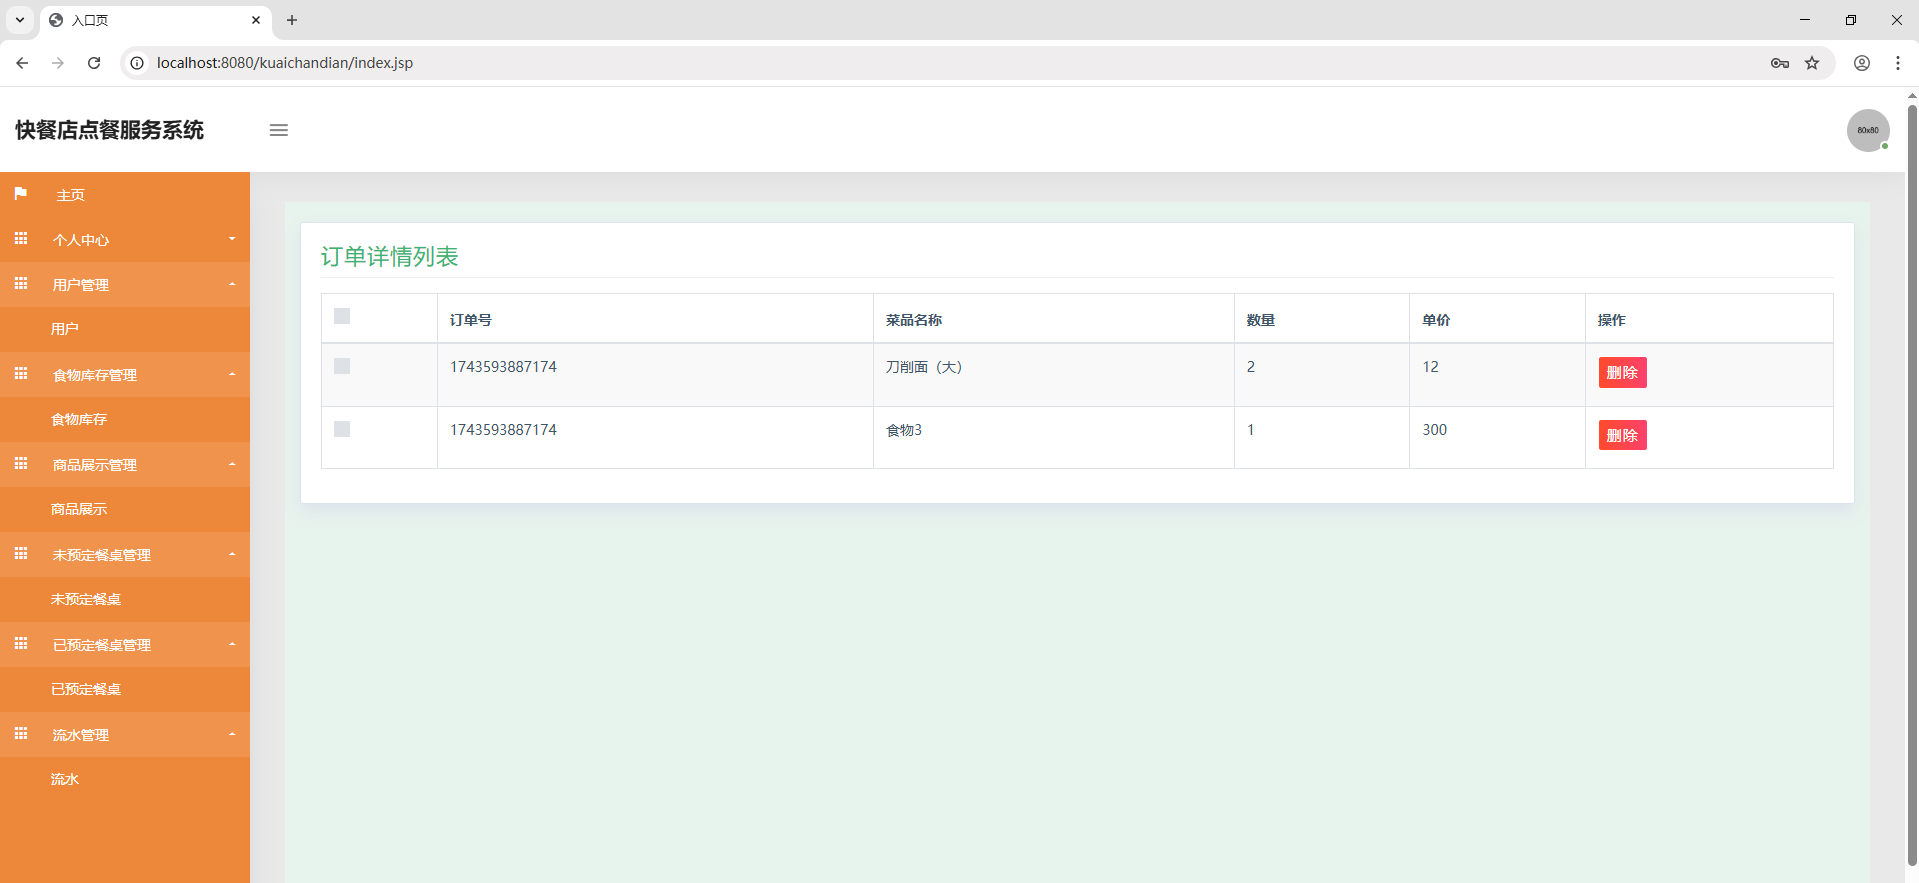
Task: Collapse the 未预定餐桌管理 arrow
Action: coord(232,554)
